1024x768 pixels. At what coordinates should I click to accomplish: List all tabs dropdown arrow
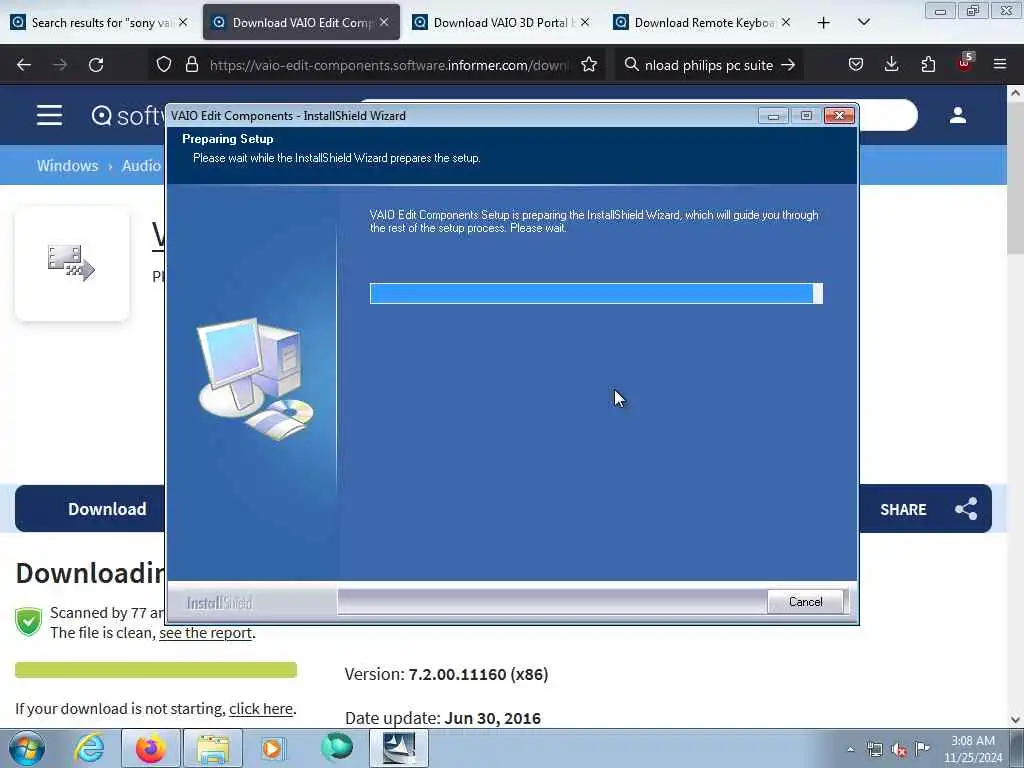pos(863,23)
